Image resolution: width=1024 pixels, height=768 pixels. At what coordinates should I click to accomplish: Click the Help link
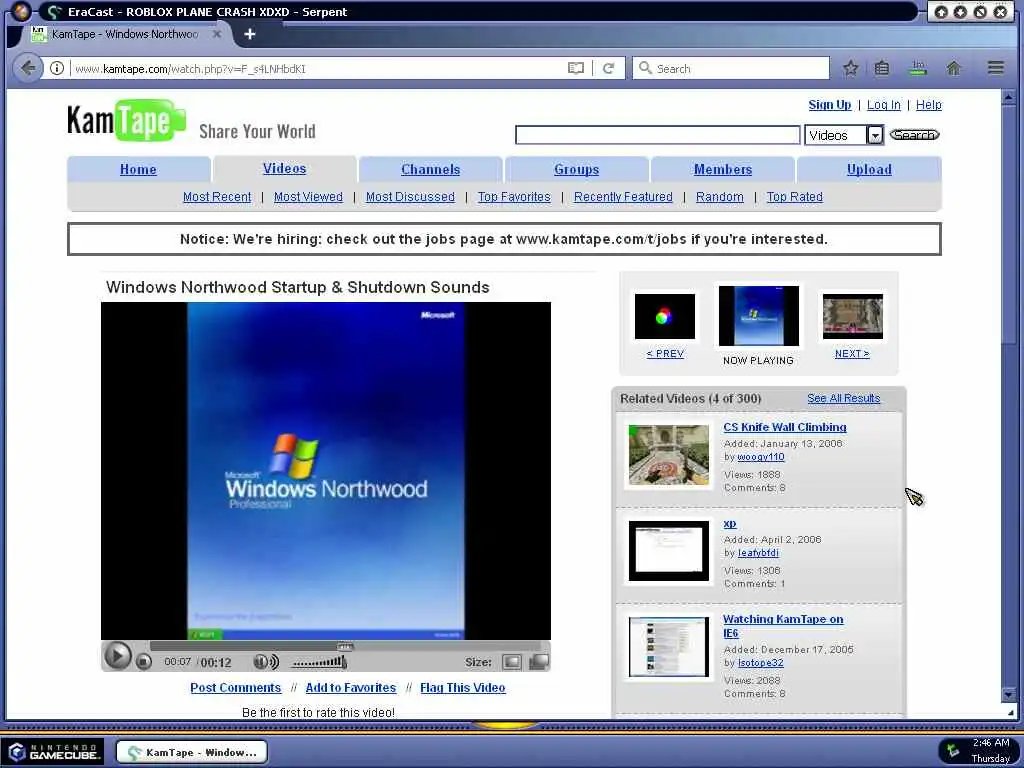pos(928,104)
